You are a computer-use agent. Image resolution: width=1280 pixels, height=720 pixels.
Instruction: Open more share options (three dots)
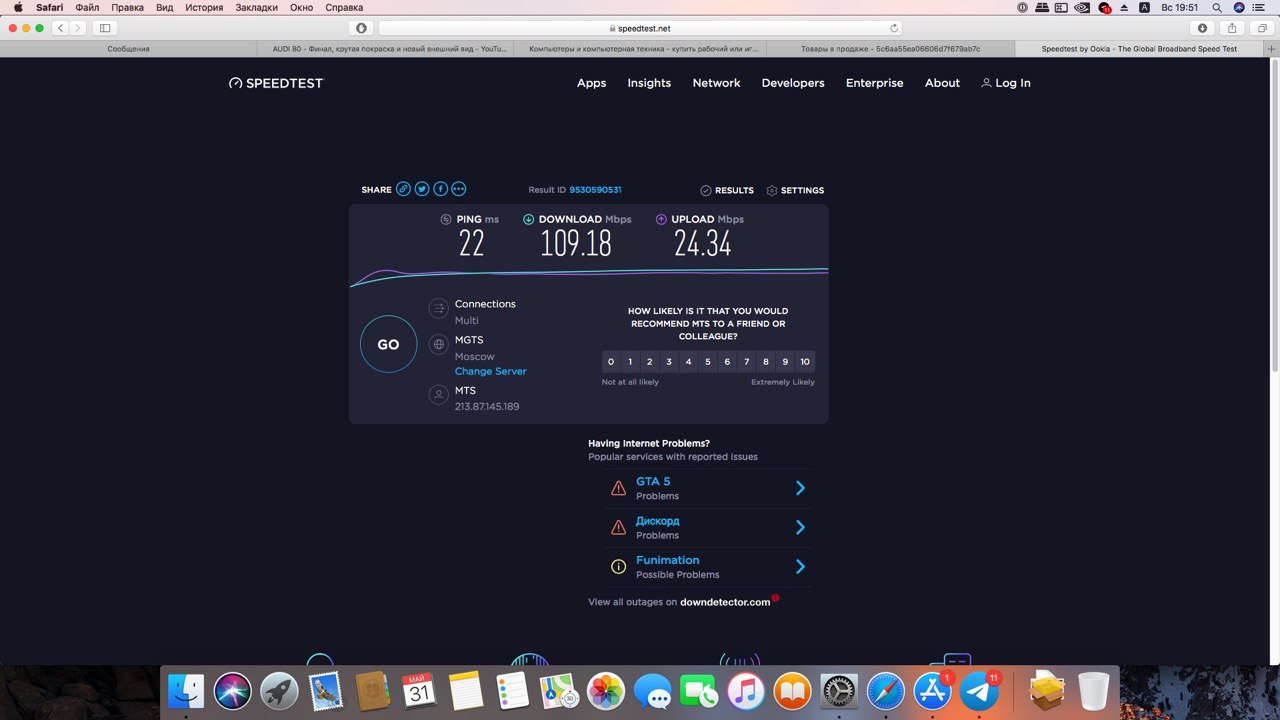[x=459, y=189]
